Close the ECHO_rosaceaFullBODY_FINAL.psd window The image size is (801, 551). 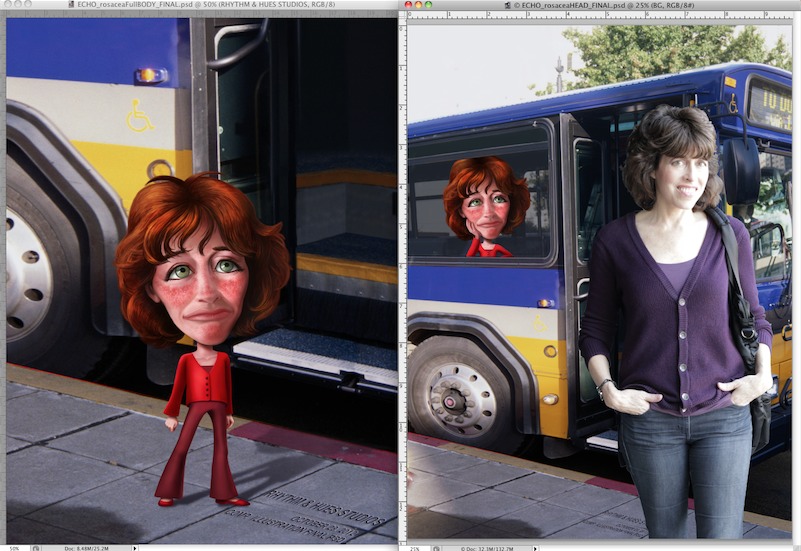click(8, 3)
